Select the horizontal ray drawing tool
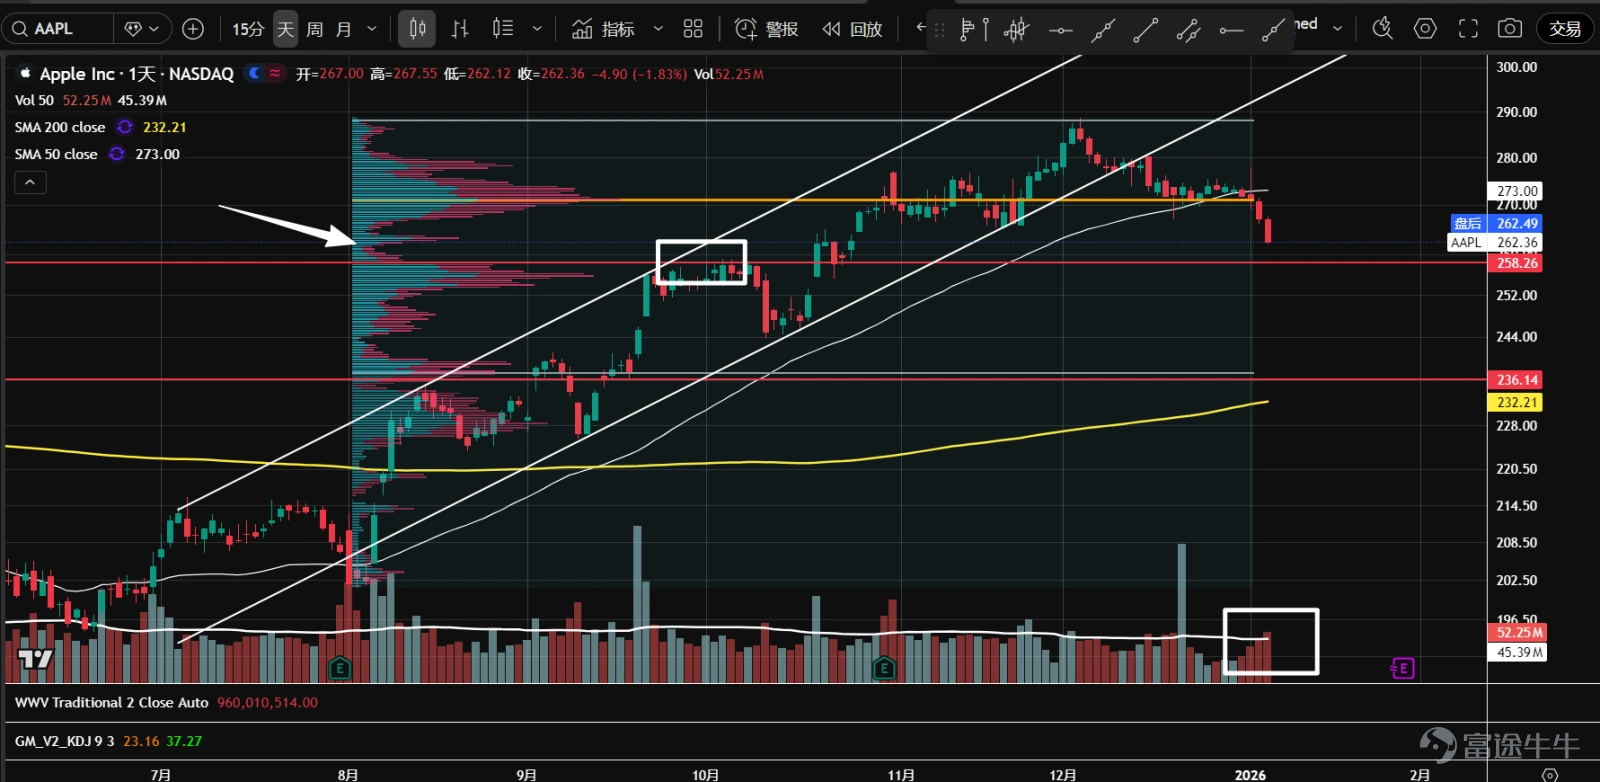 point(1231,30)
